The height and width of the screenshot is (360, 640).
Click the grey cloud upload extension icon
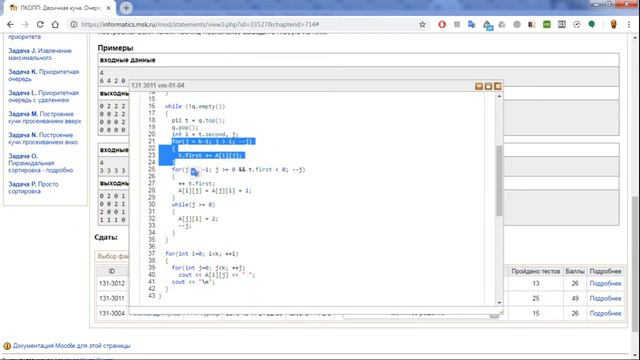(502, 24)
